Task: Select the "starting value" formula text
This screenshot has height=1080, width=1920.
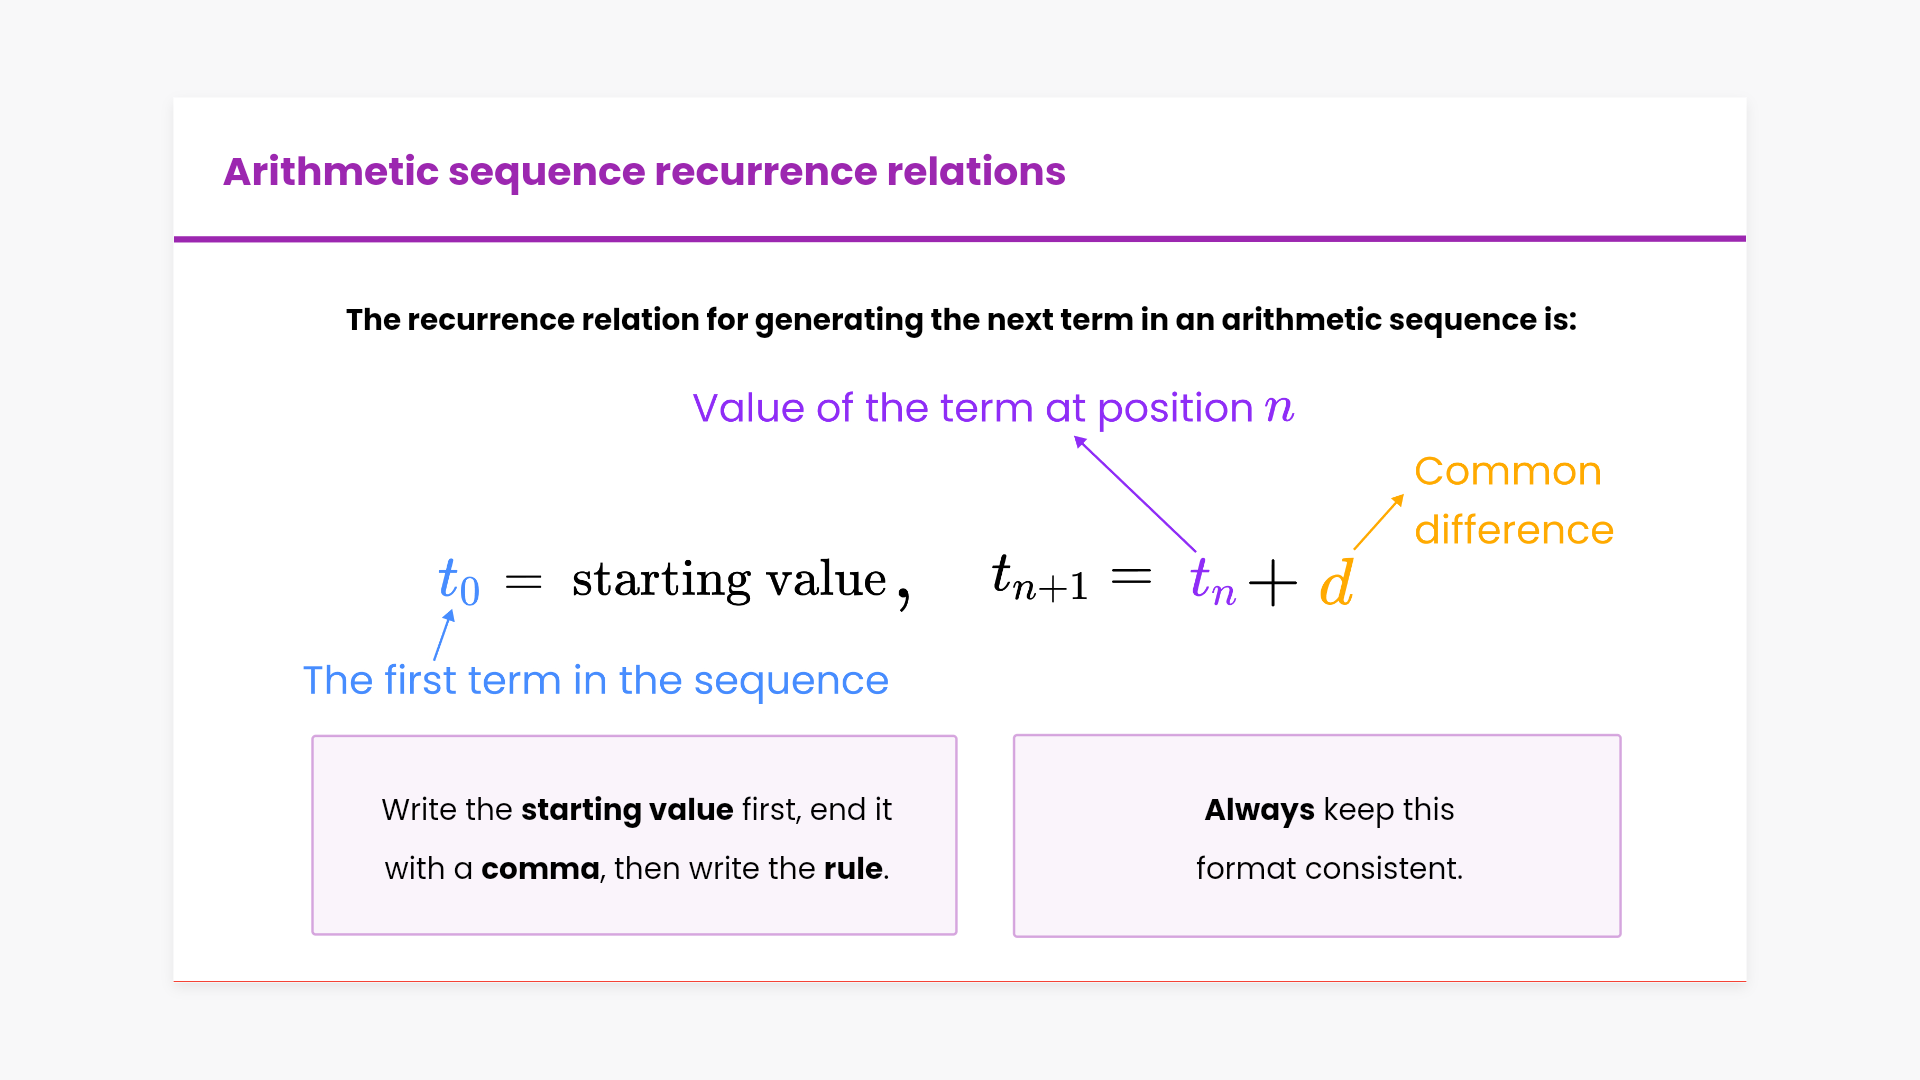Action: [729, 580]
